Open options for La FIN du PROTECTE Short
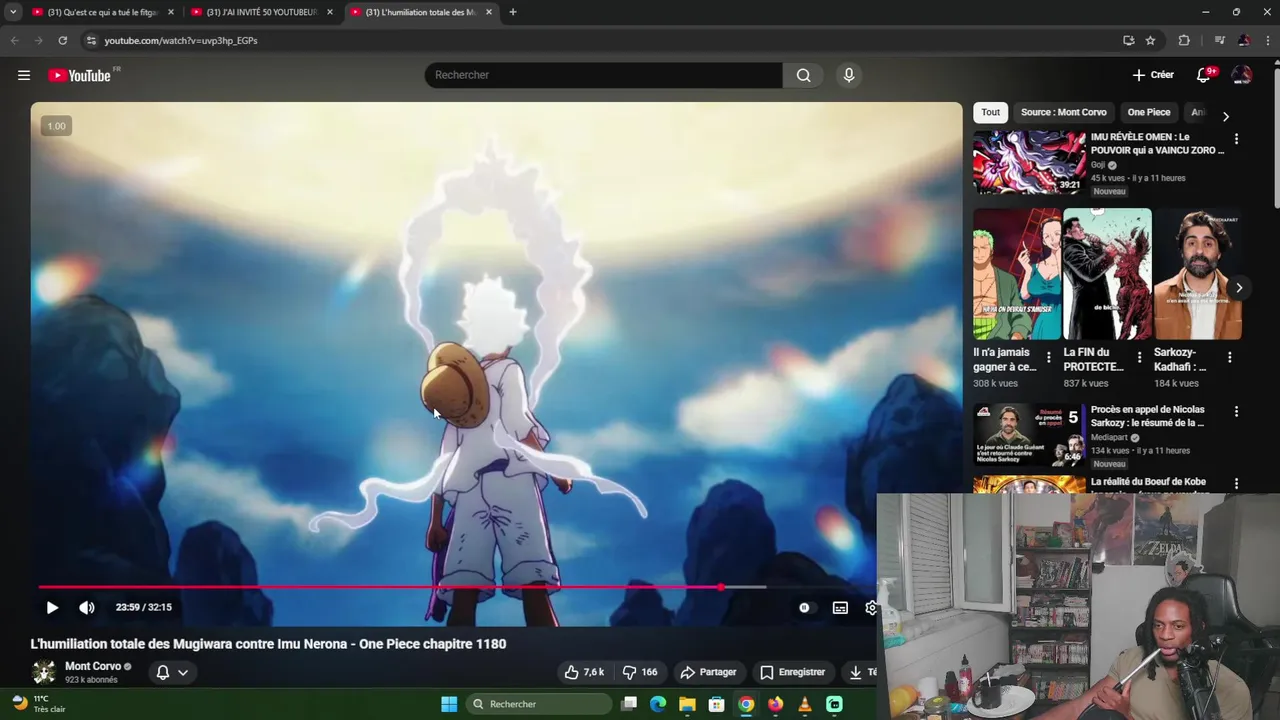This screenshot has width=1280, height=720. (x=1139, y=357)
